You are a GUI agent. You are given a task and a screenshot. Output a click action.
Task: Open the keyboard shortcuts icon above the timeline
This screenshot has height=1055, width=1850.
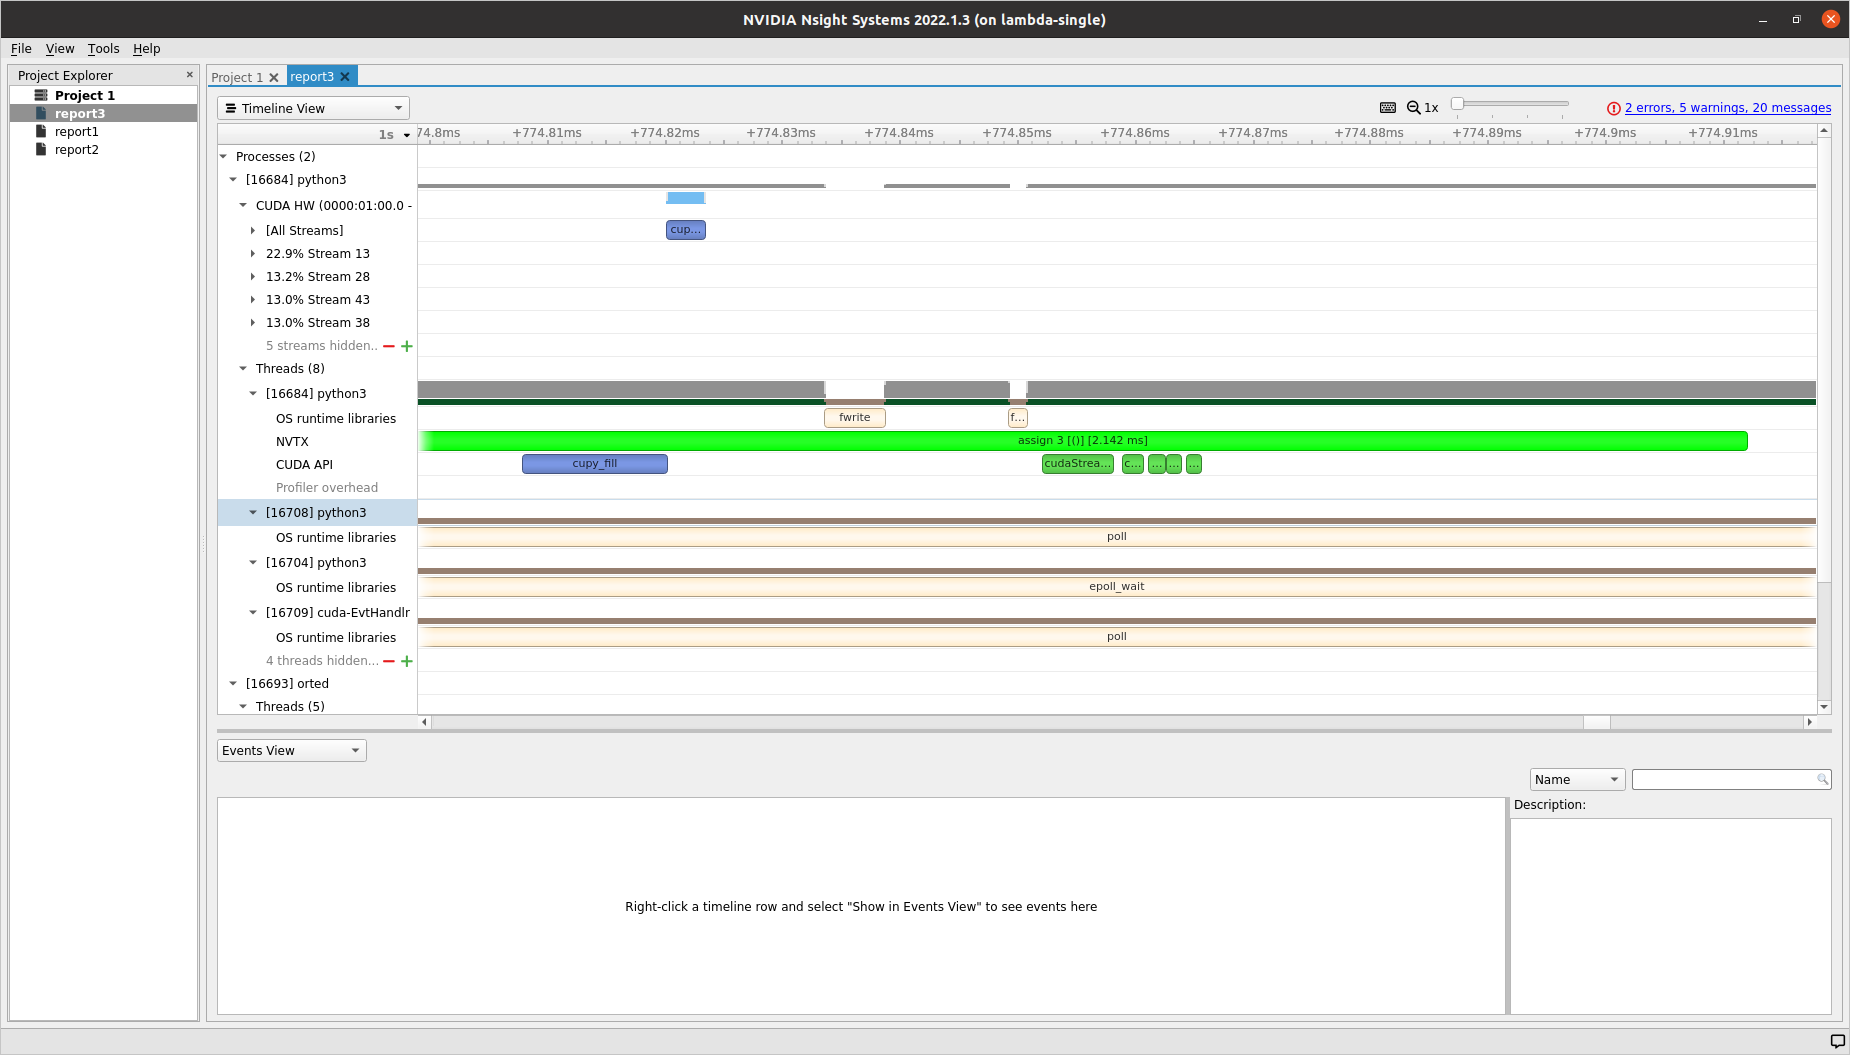click(1388, 107)
